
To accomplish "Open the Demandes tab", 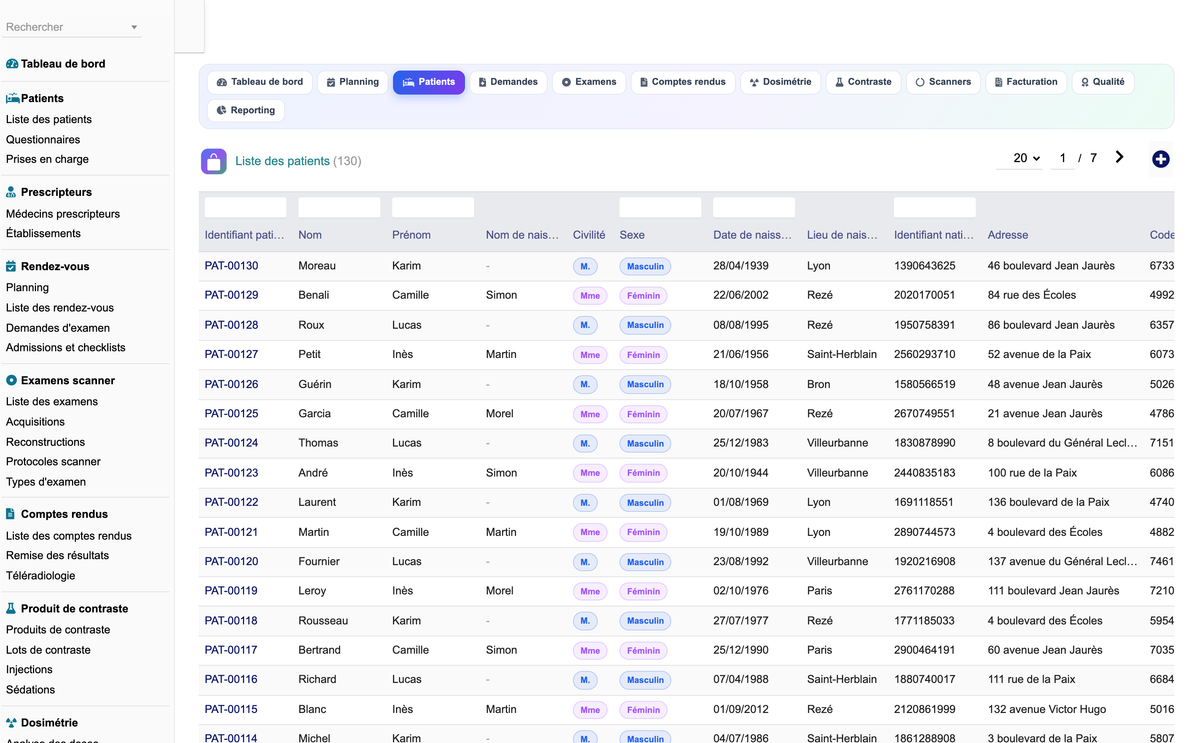I will click(508, 82).
